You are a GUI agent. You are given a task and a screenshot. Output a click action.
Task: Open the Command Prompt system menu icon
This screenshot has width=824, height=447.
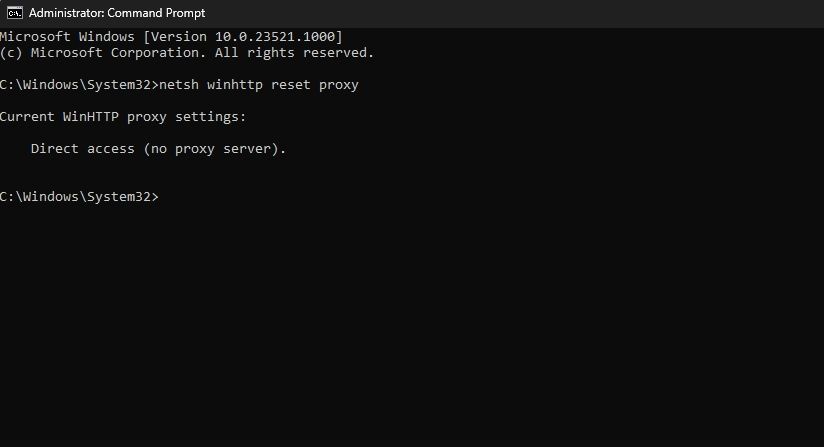15,13
